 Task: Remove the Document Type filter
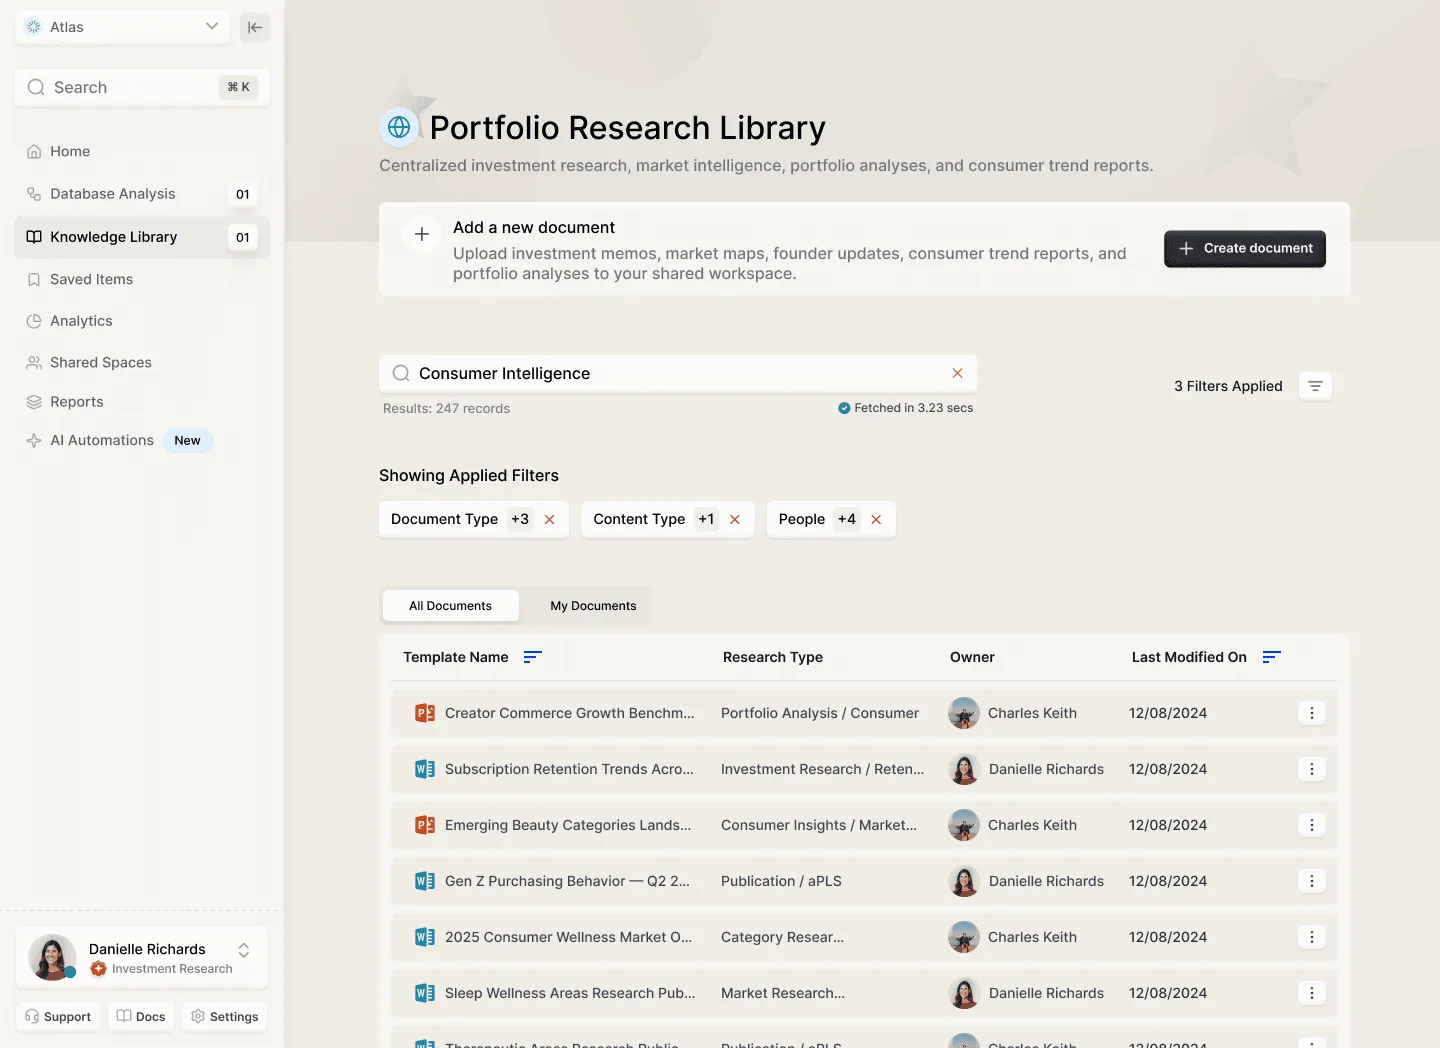click(x=549, y=519)
